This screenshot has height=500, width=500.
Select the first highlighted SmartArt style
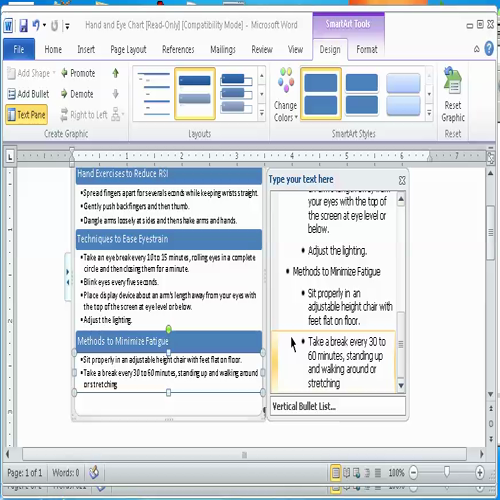(321, 94)
